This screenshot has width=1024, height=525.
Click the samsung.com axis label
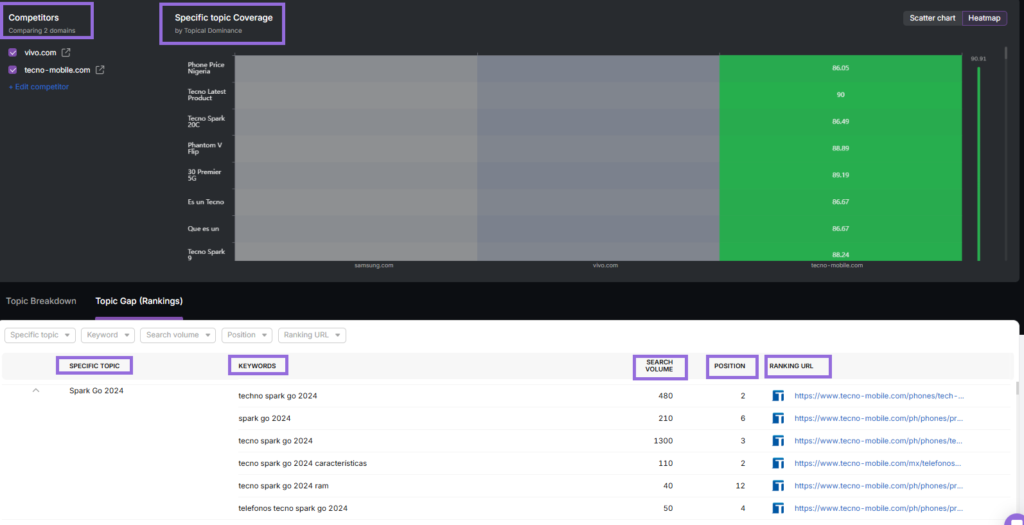click(x=374, y=266)
